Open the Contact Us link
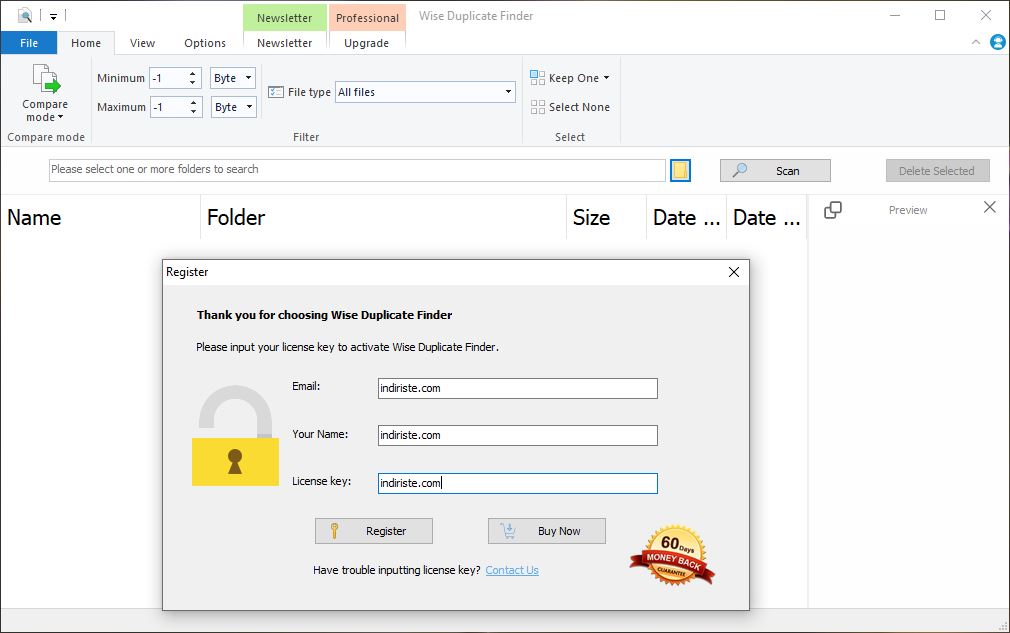Screen dimensions: 1010x633 (512, 570)
